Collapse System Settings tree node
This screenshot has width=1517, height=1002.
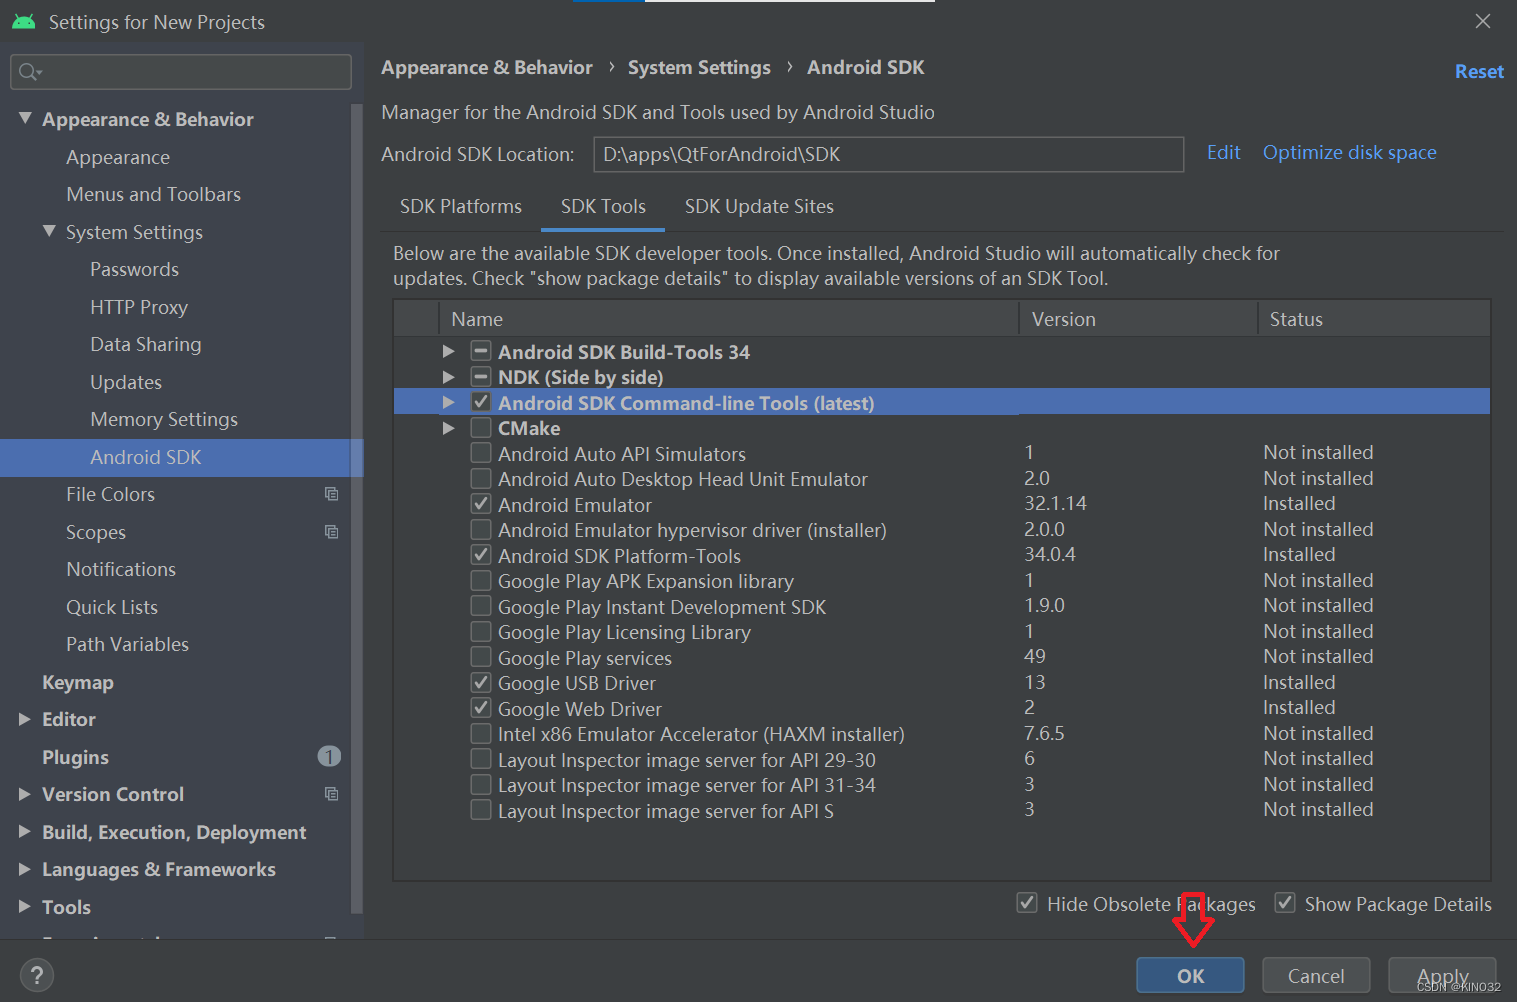tap(49, 231)
